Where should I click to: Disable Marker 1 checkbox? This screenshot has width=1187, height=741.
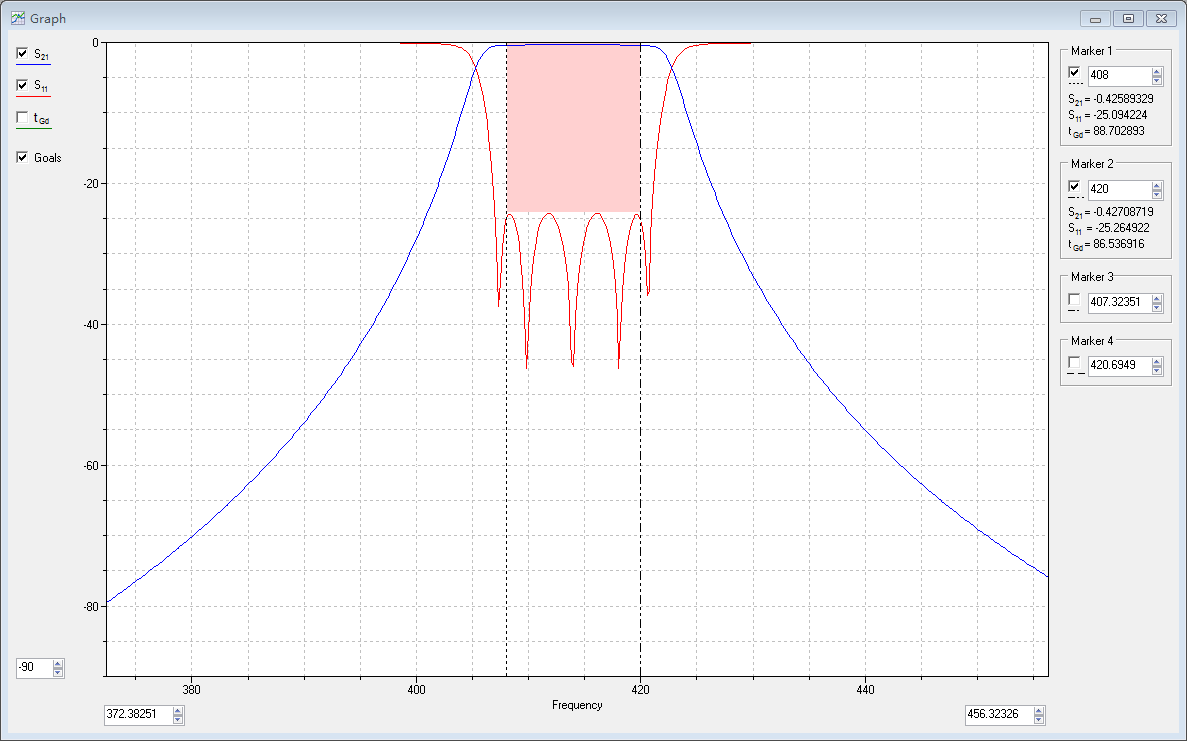pos(1074,73)
